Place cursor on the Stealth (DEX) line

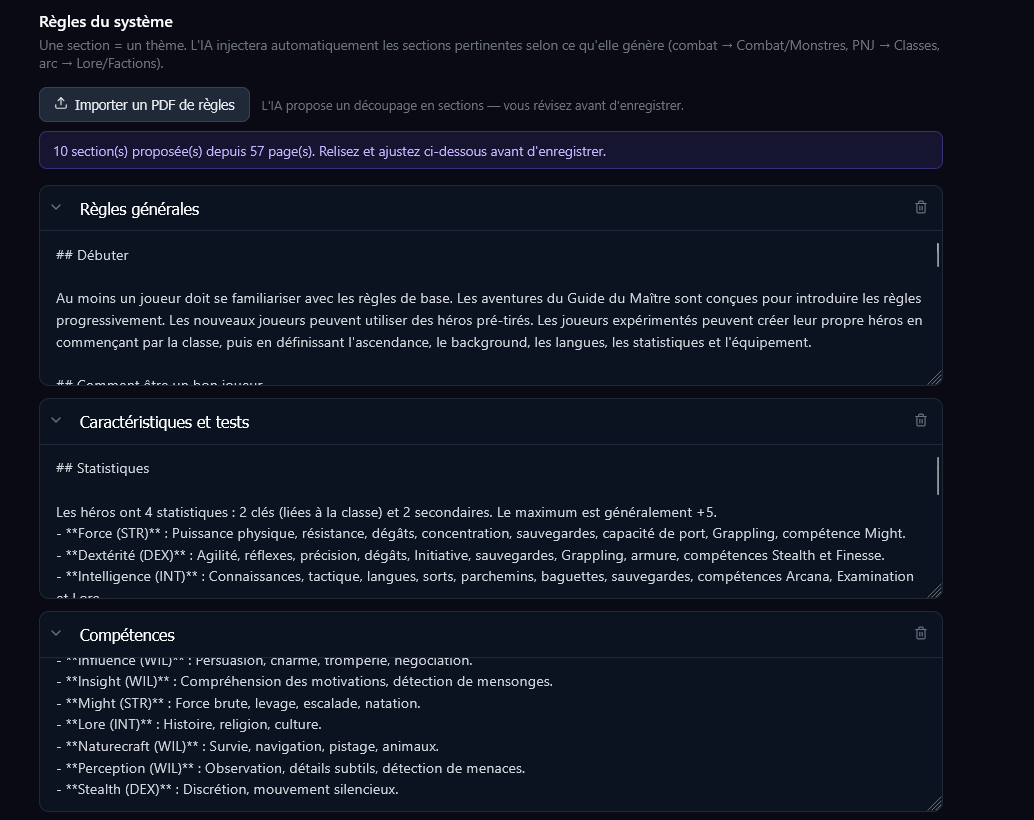[x=228, y=790]
